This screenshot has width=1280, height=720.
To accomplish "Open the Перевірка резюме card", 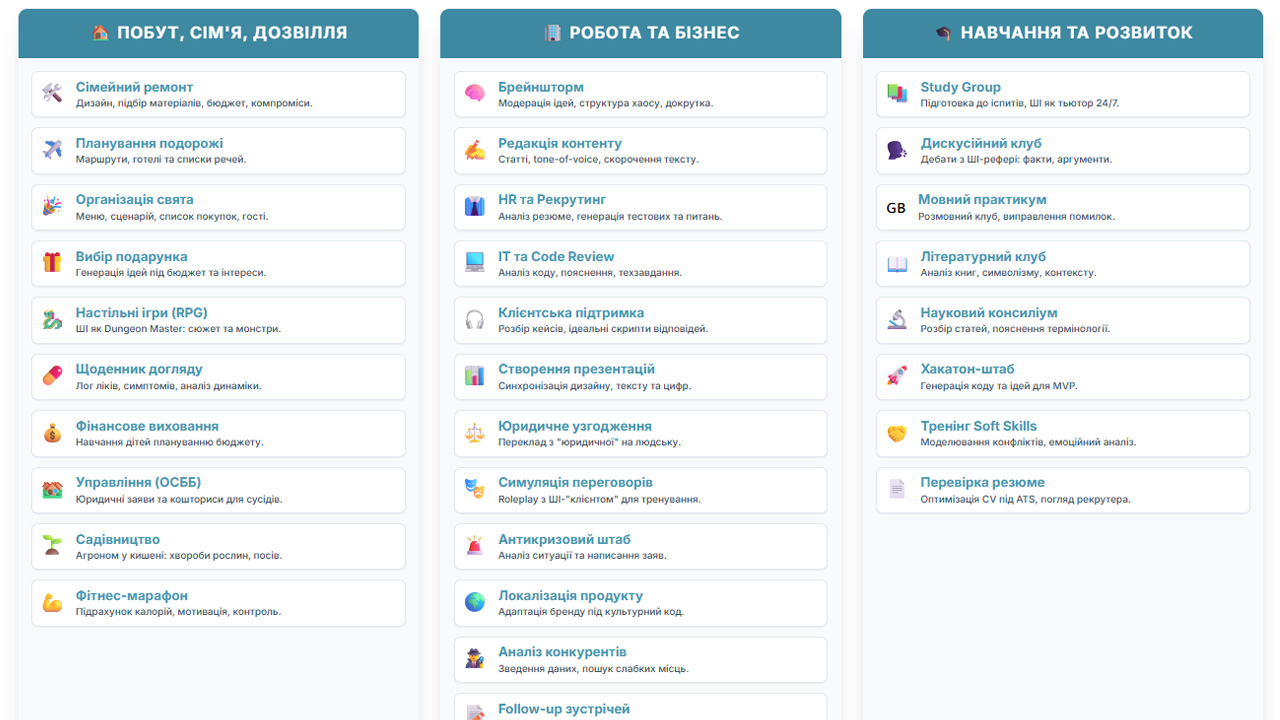I will 1062,490.
